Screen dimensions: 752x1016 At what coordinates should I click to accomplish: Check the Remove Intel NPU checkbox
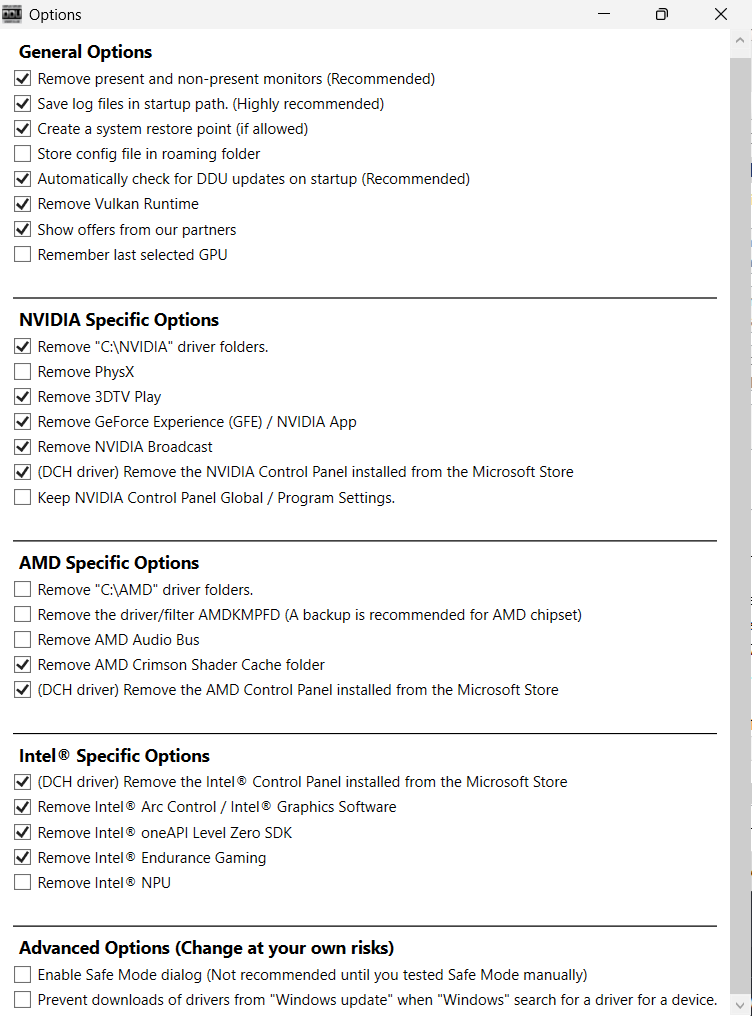point(23,883)
